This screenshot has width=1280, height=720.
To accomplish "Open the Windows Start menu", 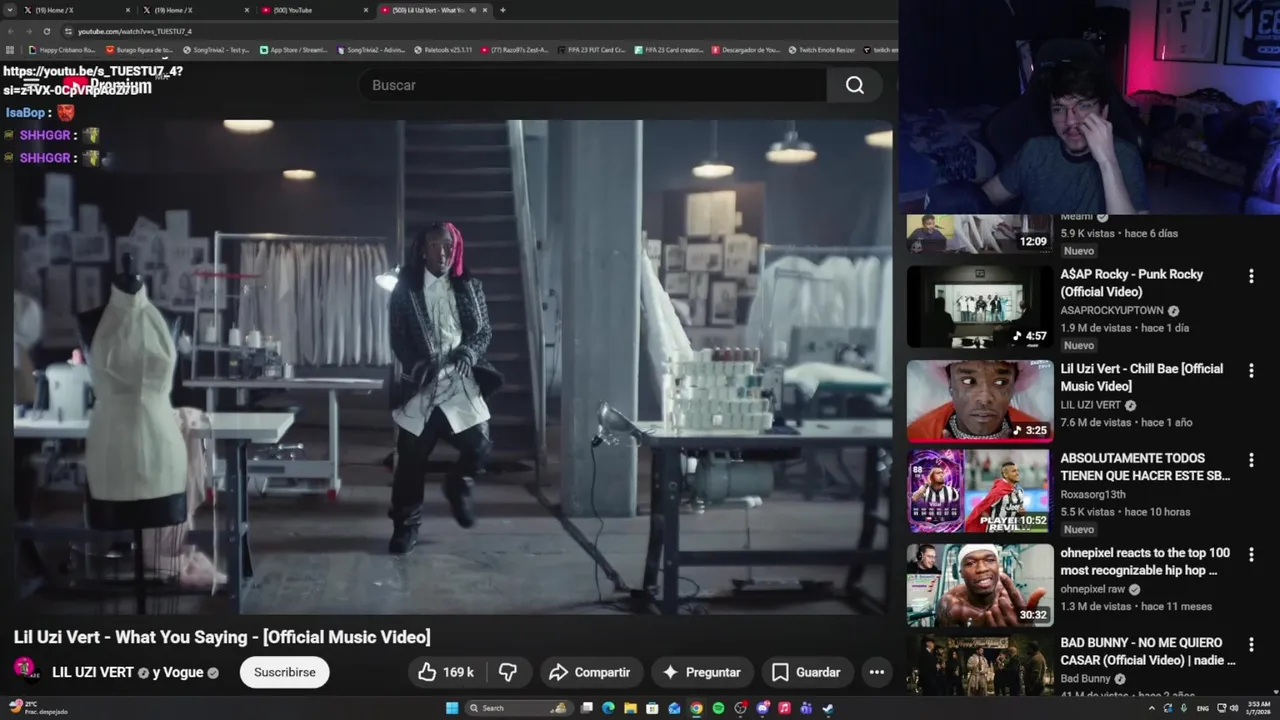I will (451, 708).
